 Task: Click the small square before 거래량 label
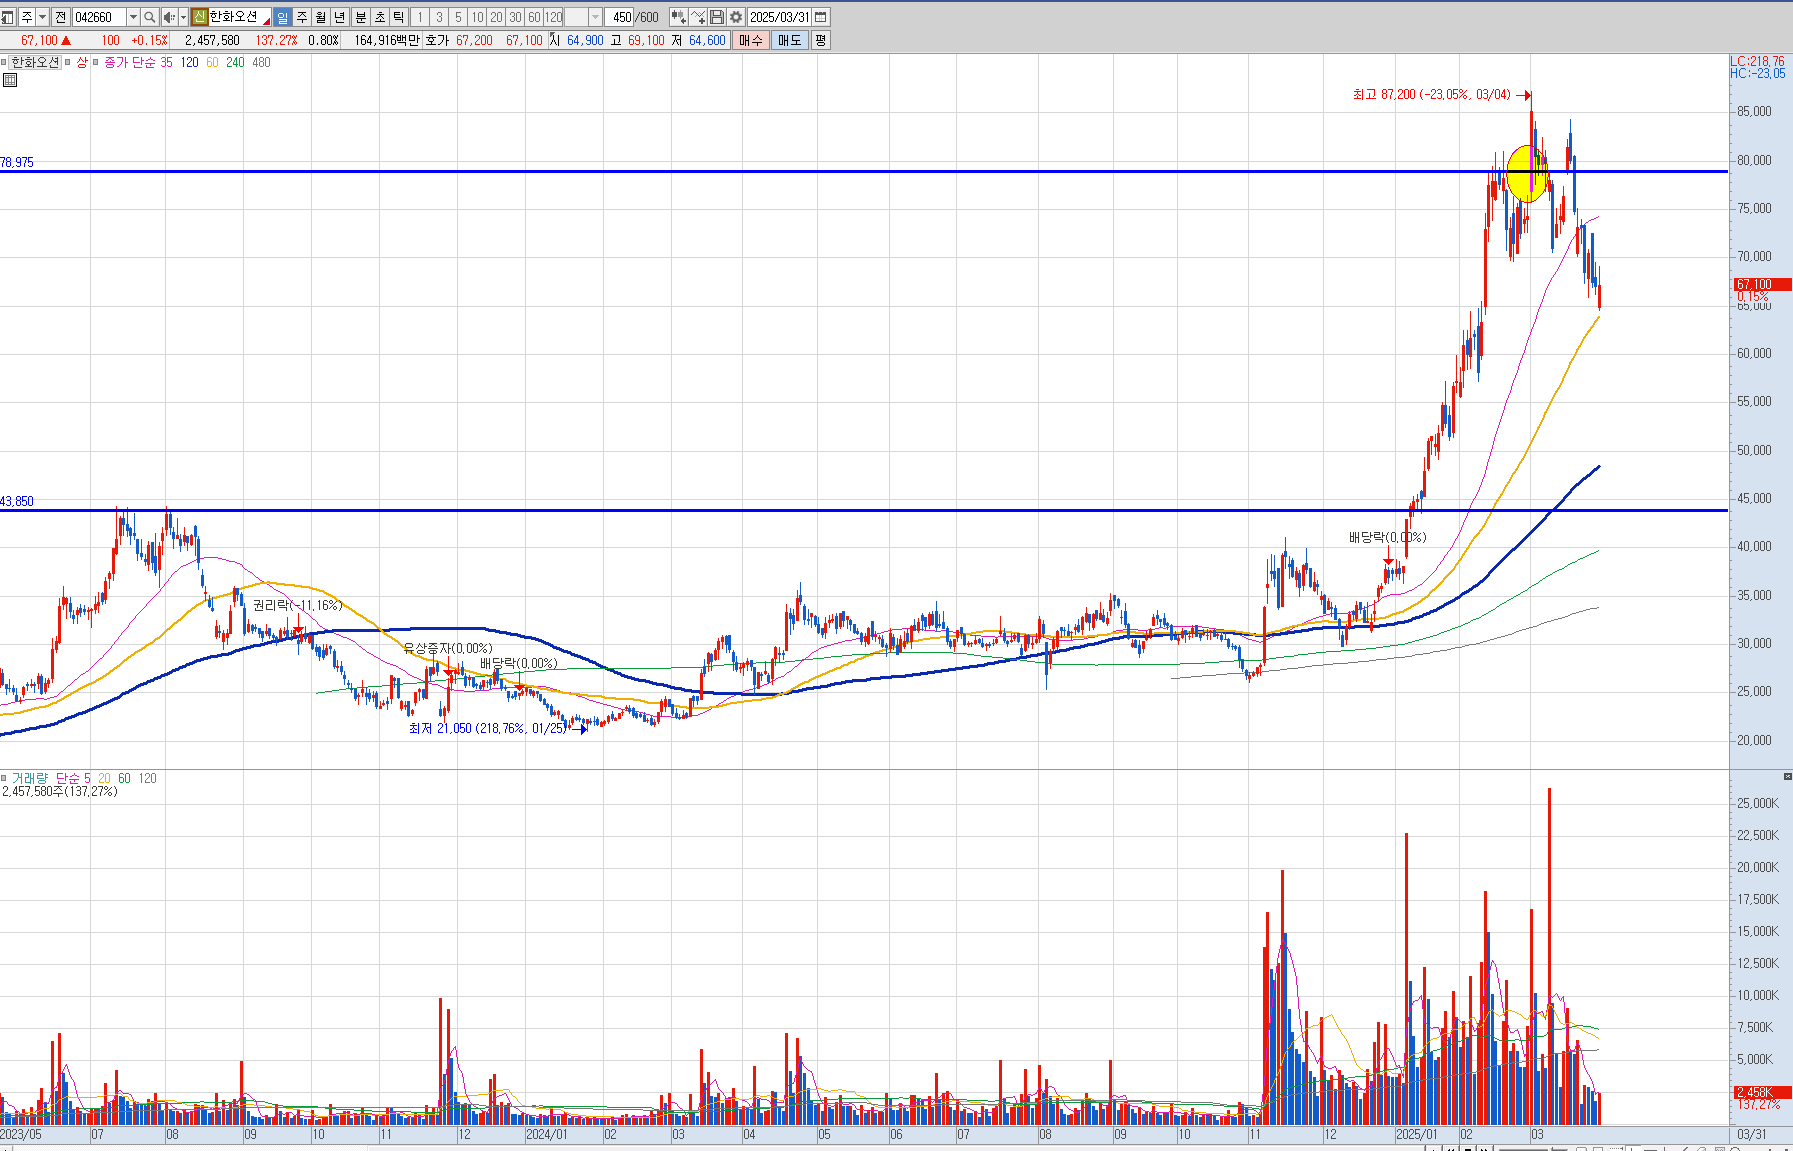tap(4, 778)
